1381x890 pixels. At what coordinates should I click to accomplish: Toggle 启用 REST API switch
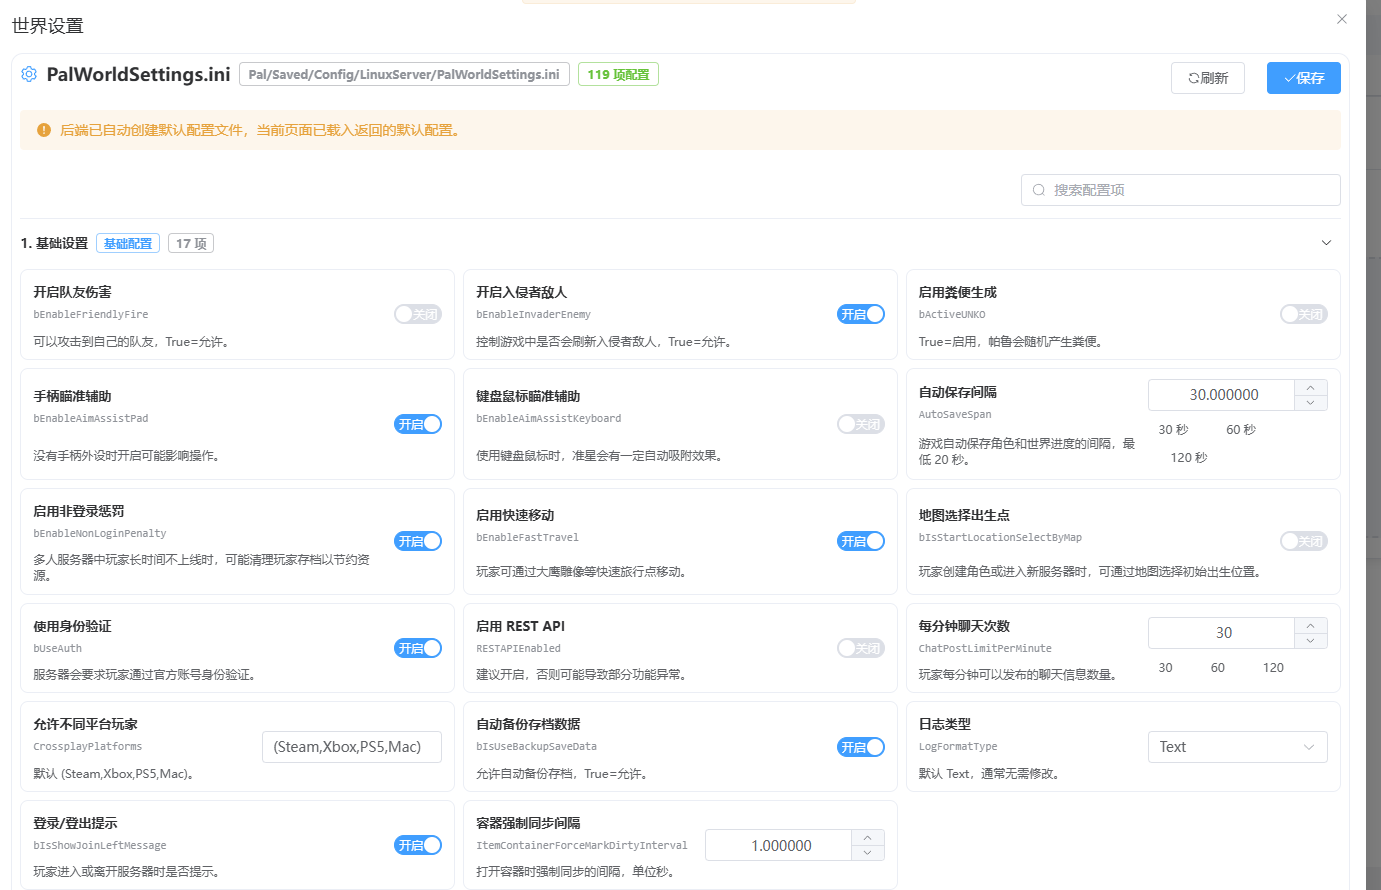[x=861, y=648]
